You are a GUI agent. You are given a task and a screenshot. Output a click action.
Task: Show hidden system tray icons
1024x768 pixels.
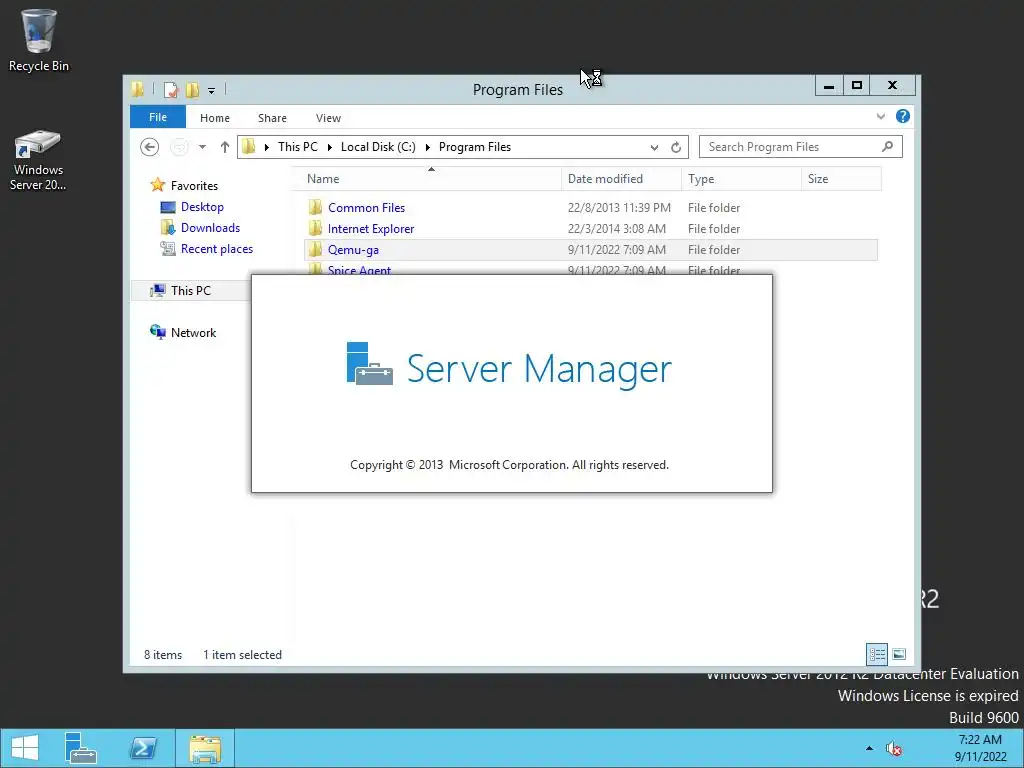tap(869, 748)
